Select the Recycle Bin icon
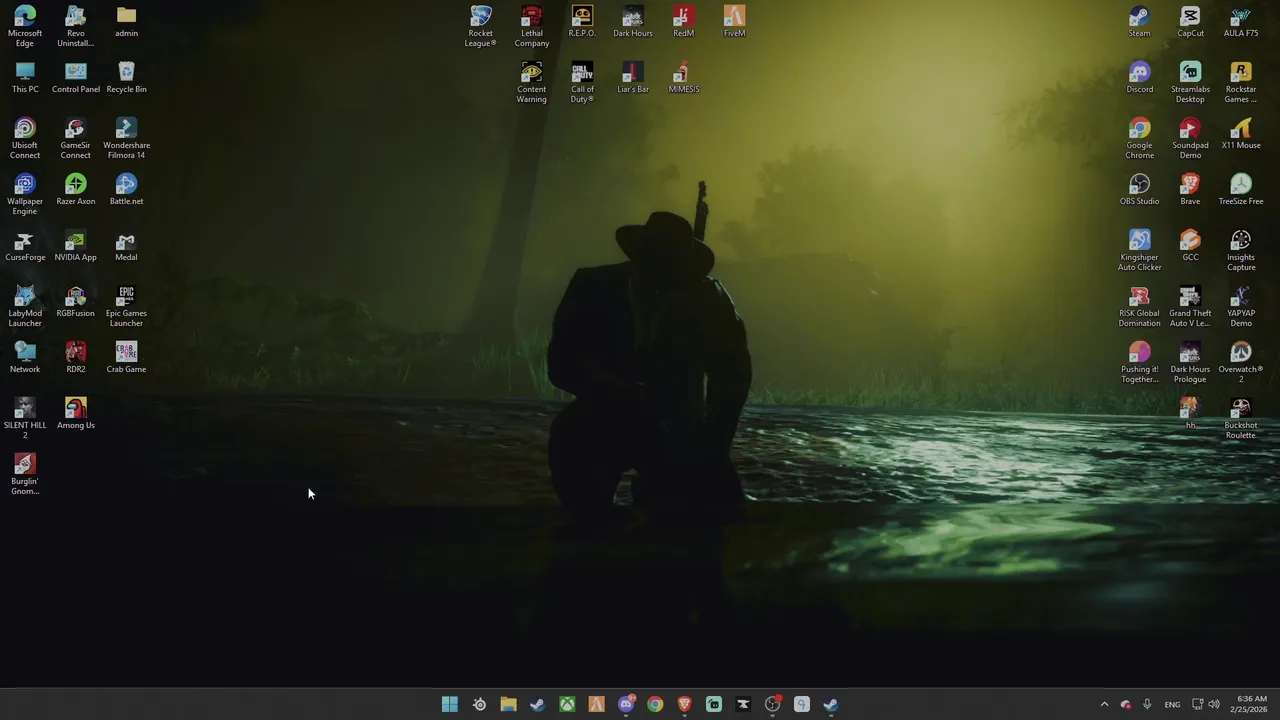 pos(126,77)
